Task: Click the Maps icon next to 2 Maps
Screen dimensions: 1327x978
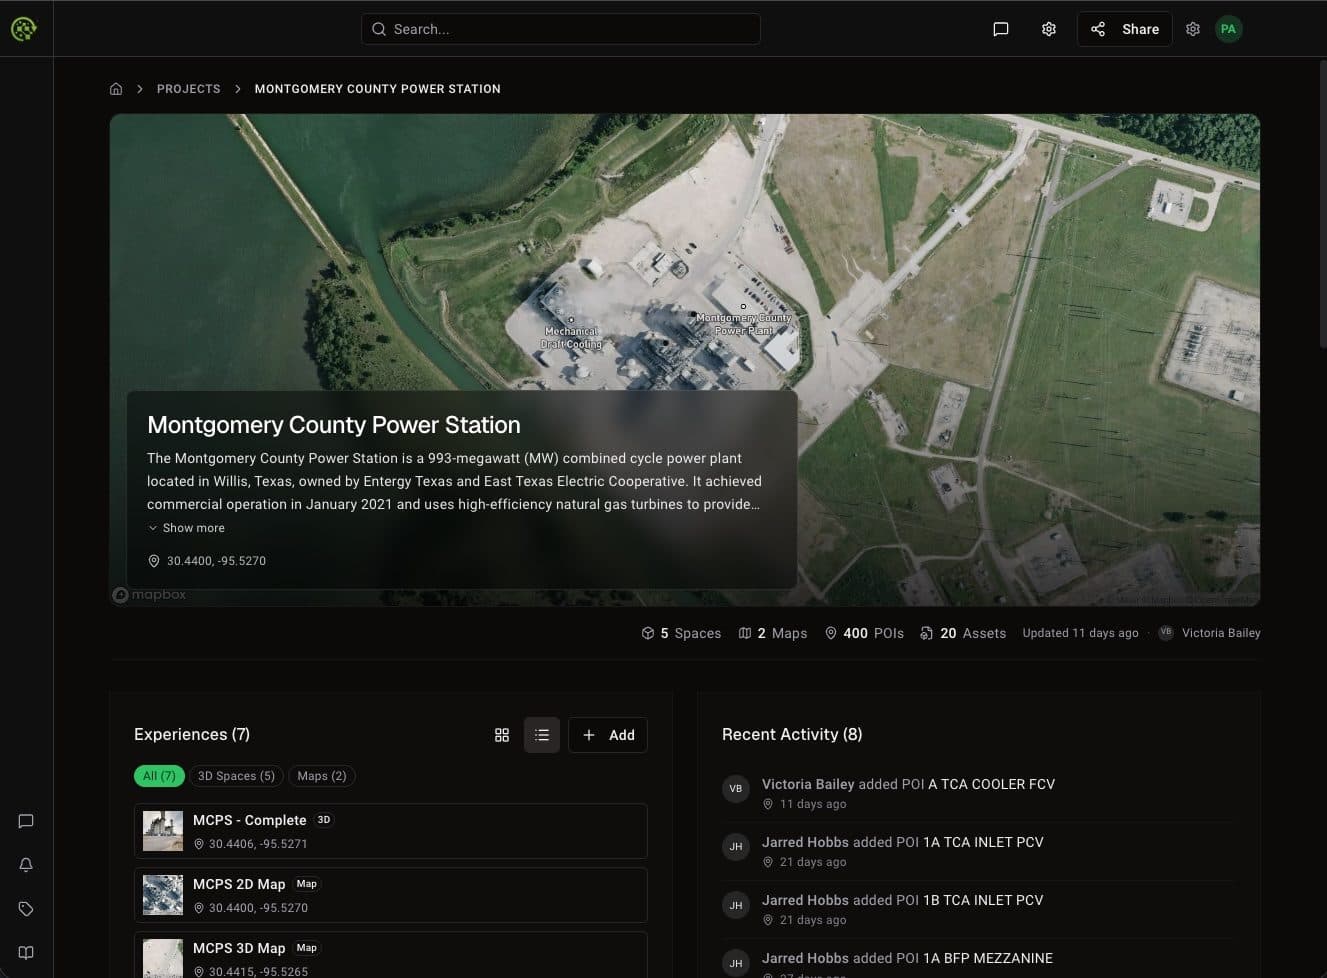Action: point(745,633)
